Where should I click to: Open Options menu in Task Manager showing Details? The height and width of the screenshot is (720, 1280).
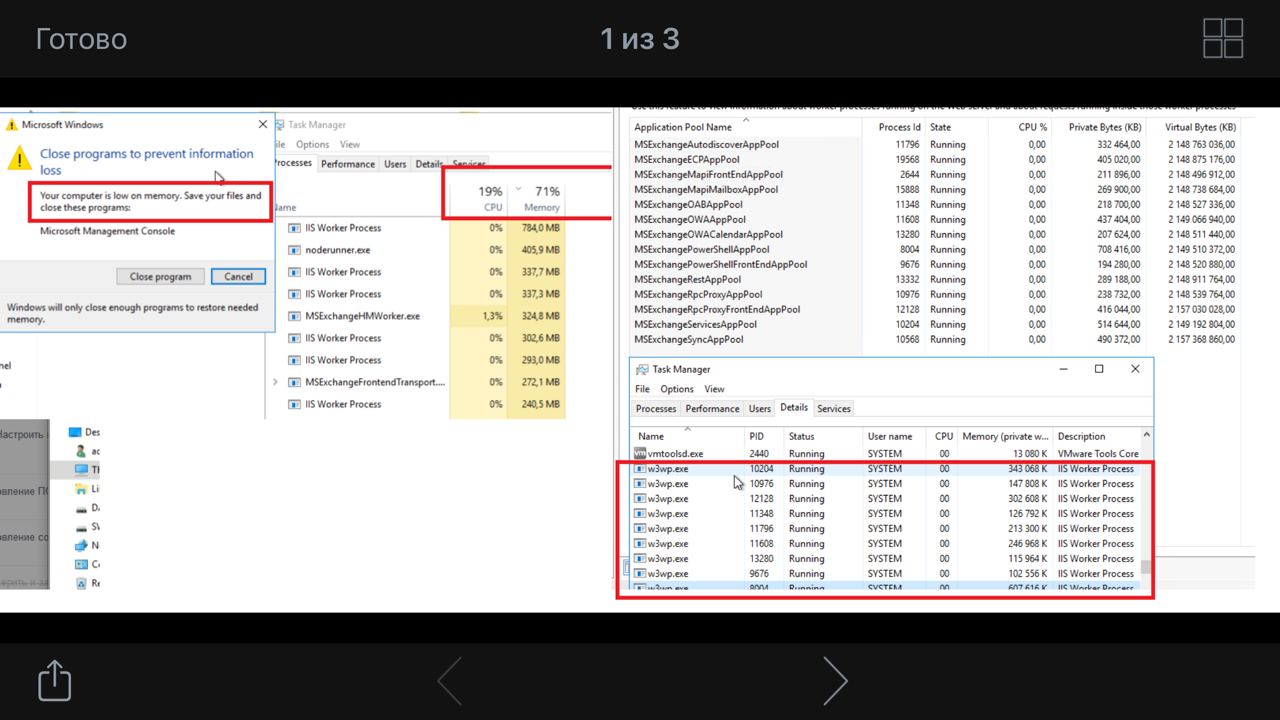(677, 389)
